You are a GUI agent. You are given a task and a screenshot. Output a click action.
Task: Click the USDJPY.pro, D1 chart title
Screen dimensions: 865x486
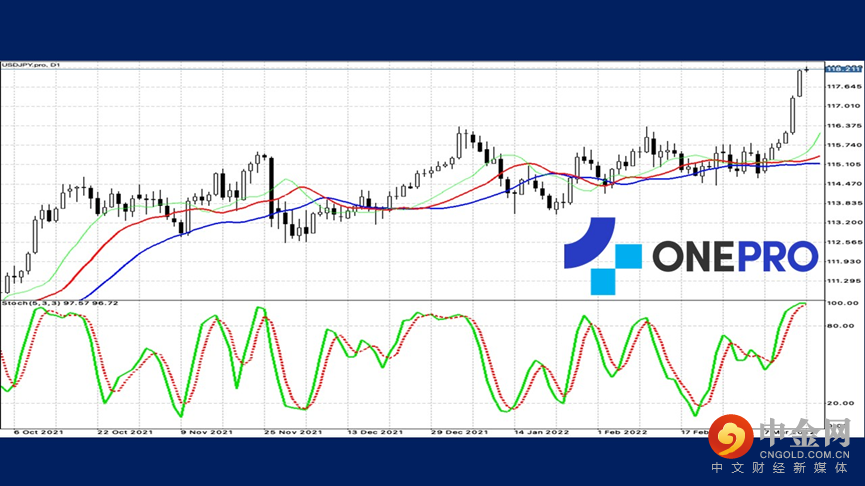point(31,65)
